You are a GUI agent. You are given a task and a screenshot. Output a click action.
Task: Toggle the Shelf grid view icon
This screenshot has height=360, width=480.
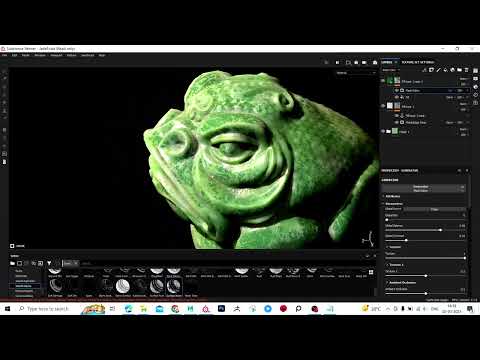coord(371,272)
